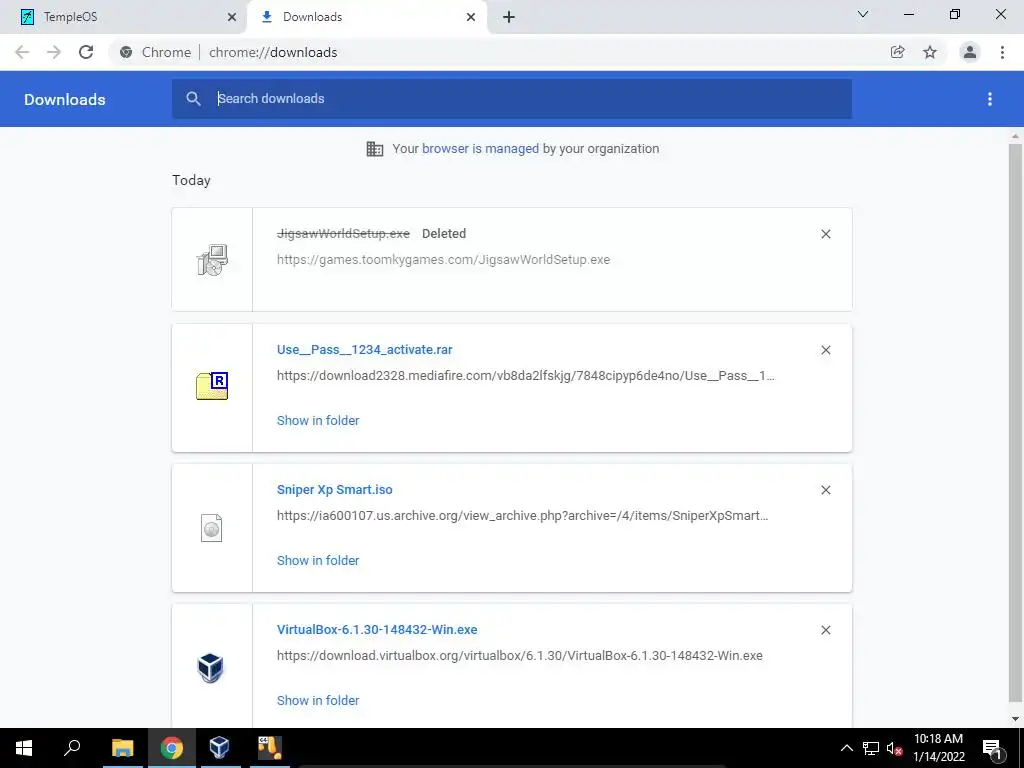Show Sniper Xp Smart.iso in folder

[x=318, y=560]
